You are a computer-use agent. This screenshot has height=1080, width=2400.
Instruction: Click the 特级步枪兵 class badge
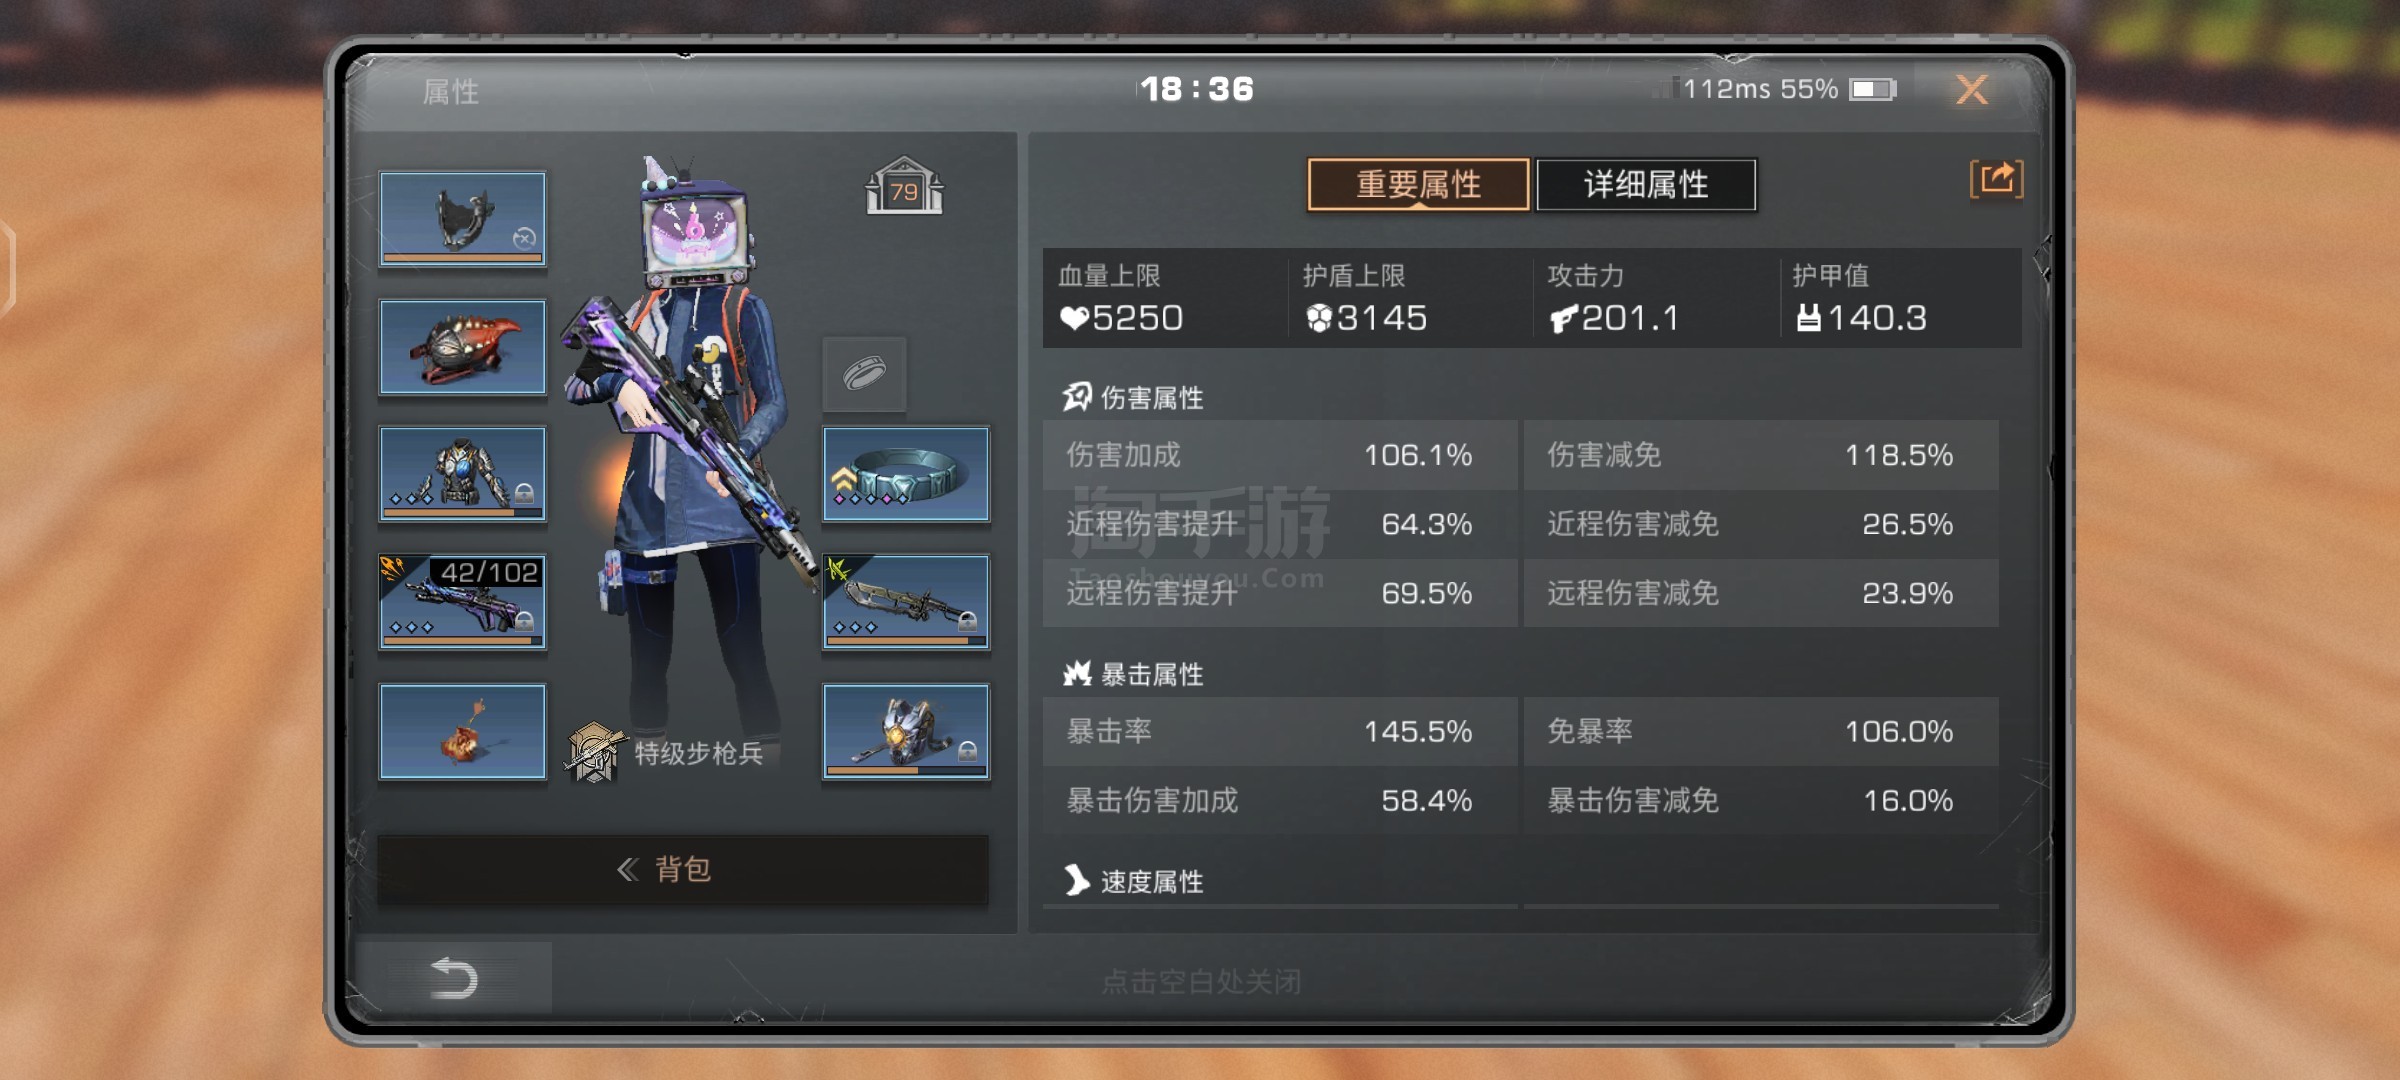[x=666, y=753]
